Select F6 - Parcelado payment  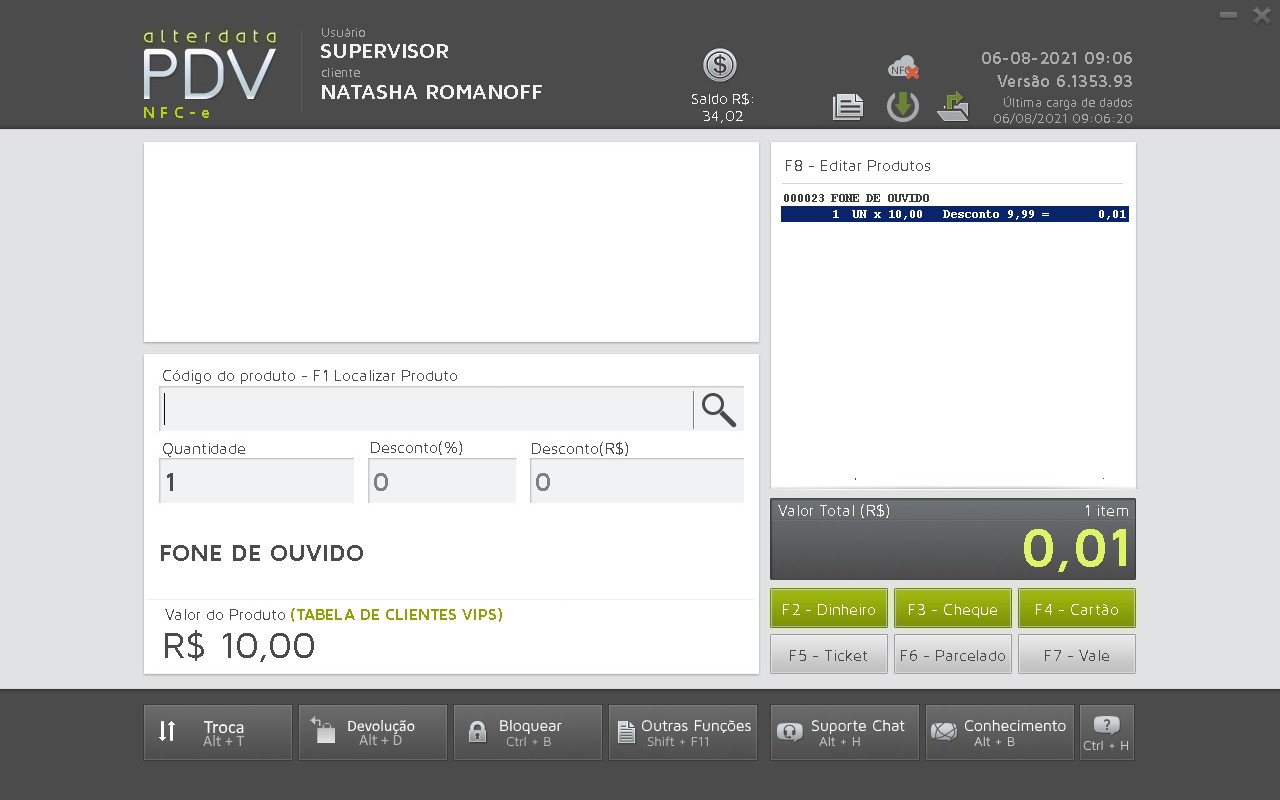click(x=953, y=655)
